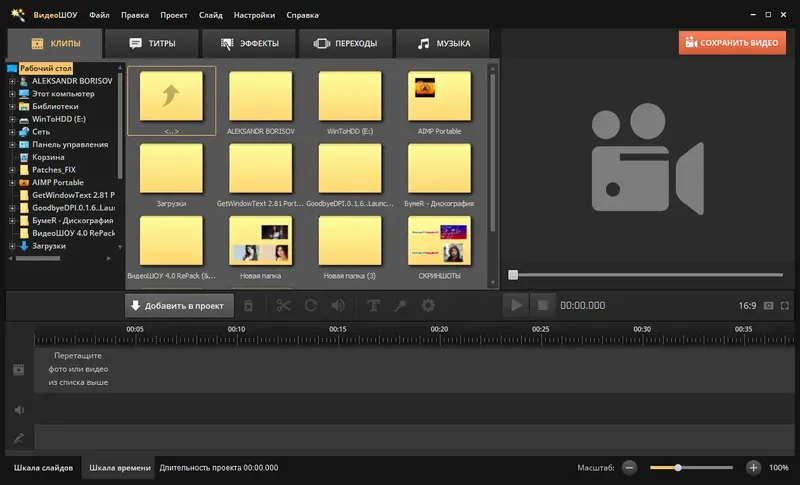Viewport: 800px width, 485px height.
Task: Click the snapshot camera icon beside 16:9
Action: point(768,305)
